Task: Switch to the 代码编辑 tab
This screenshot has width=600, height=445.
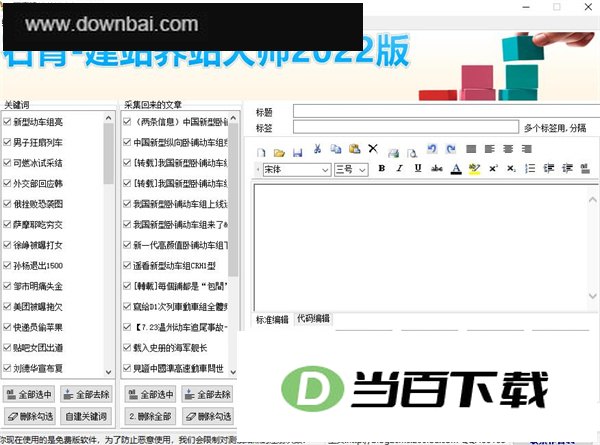Action: 313,318
